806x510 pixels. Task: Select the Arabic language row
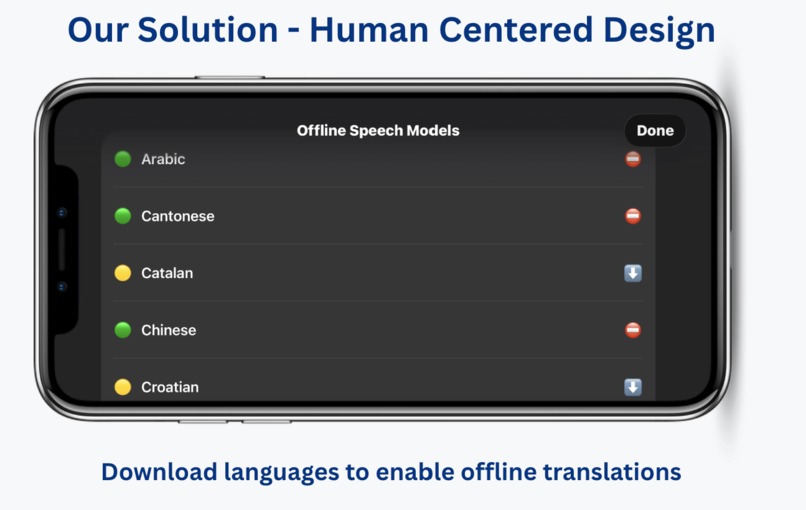pyautogui.click(x=378, y=159)
